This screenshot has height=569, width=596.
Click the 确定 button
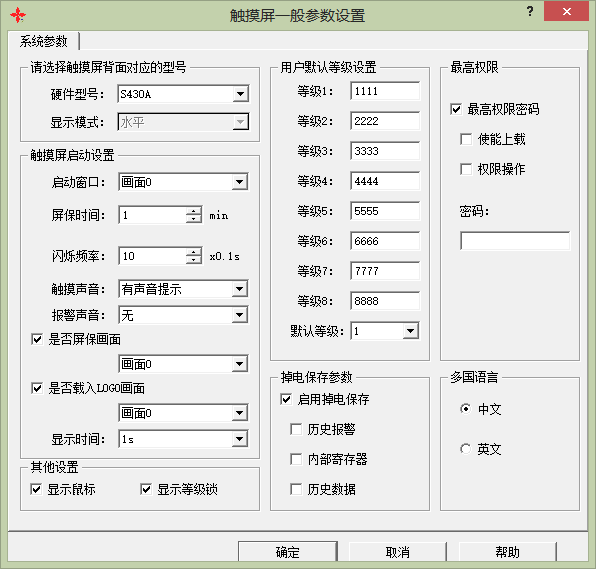click(x=288, y=552)
